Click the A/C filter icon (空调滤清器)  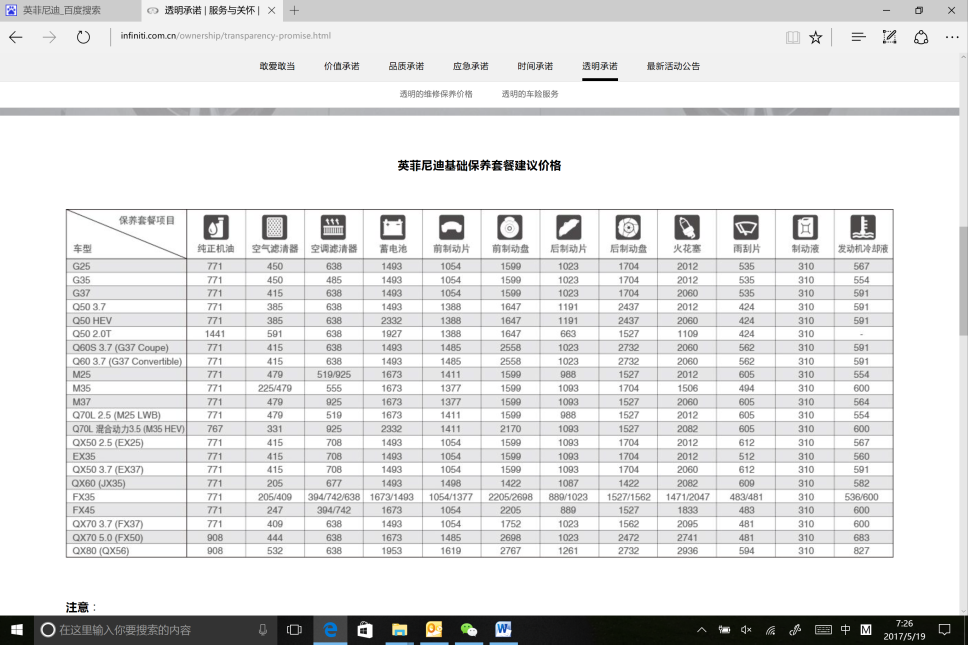(x=333, y=227)
